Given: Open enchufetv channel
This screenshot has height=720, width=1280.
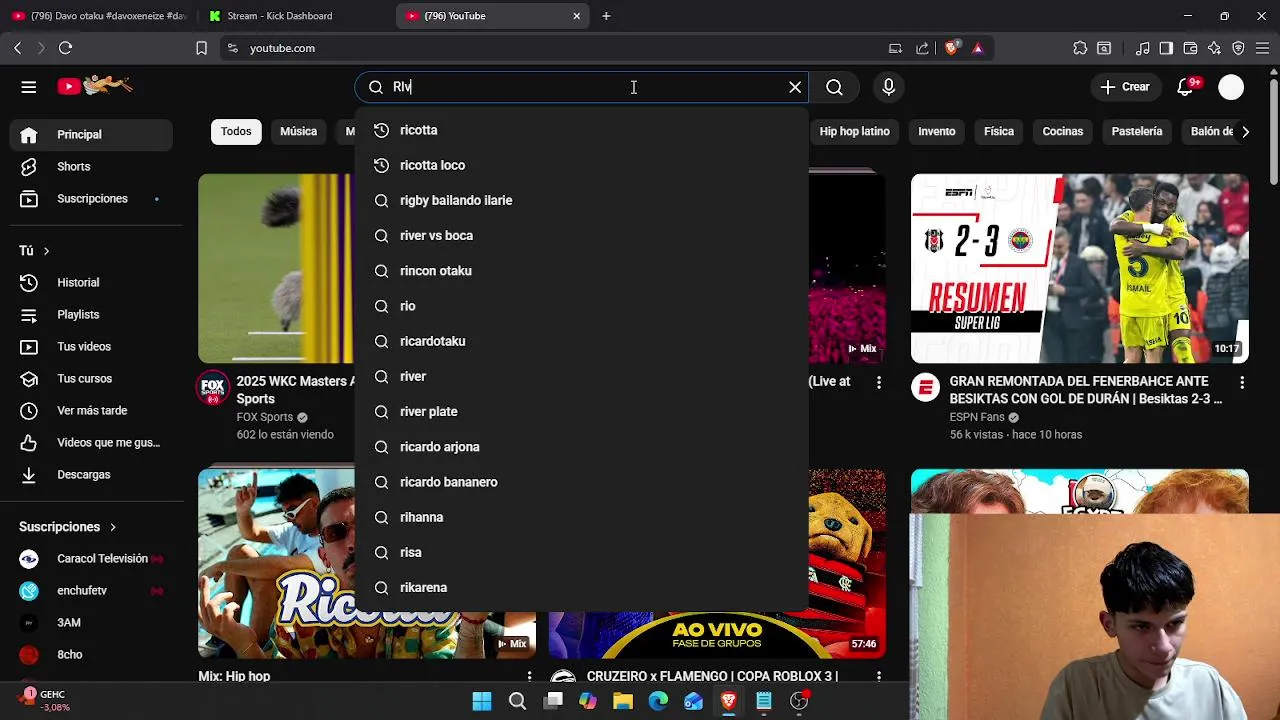Looking at the screenshot, I should (x=91, y=590).
